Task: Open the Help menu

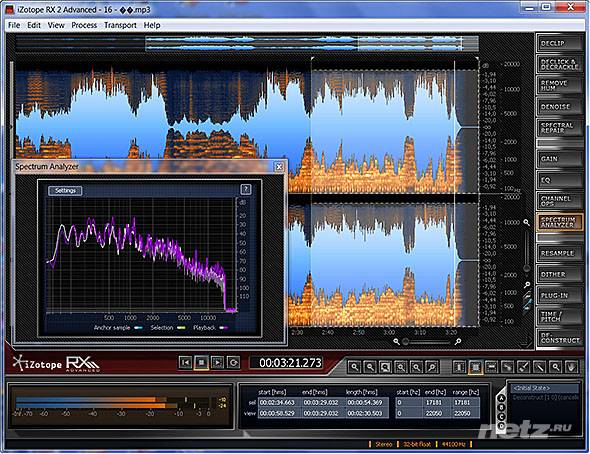Action: (x=152, y=25)
